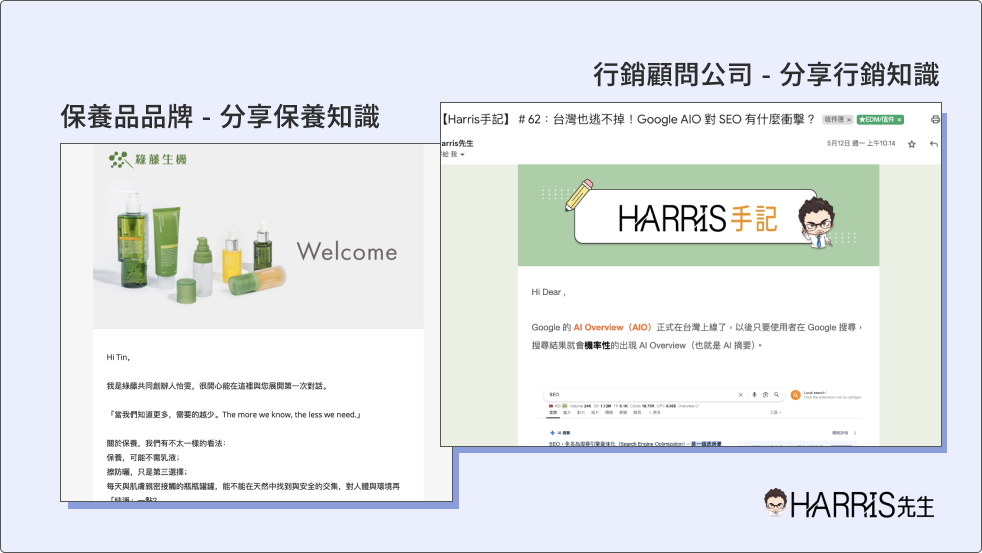Click the heading '行銷顧問公司 - 分享行銷知識'
Viewport: 982px width, 553px height.
[766, 75]
